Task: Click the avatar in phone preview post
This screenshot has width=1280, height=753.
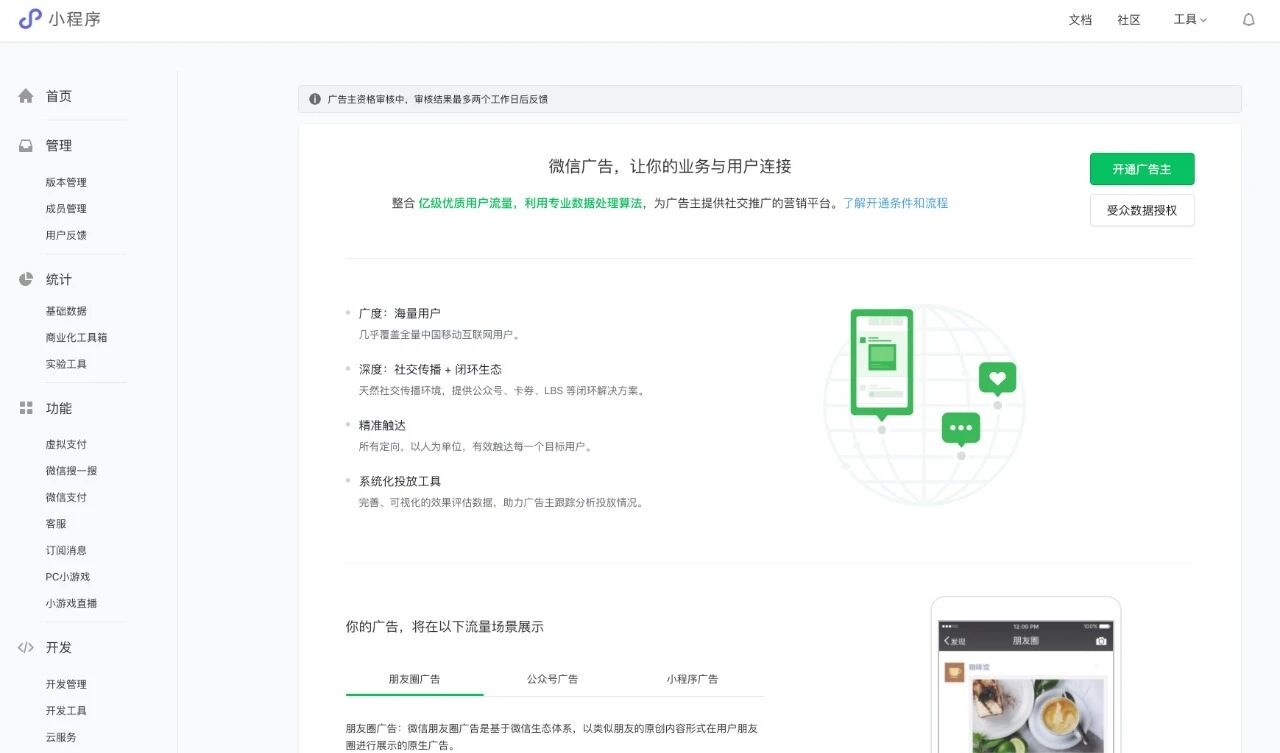Action: click(954, 672)
